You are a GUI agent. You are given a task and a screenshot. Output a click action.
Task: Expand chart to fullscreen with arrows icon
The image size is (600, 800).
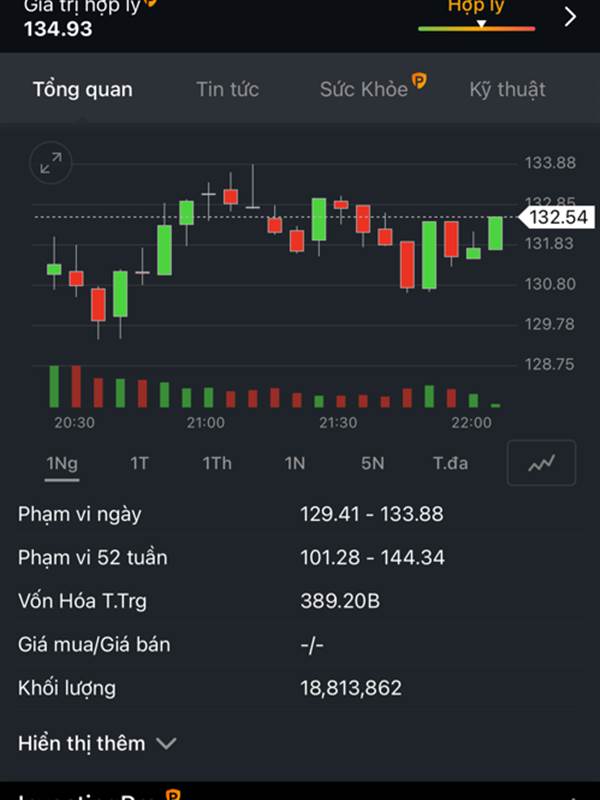[50, 163]
